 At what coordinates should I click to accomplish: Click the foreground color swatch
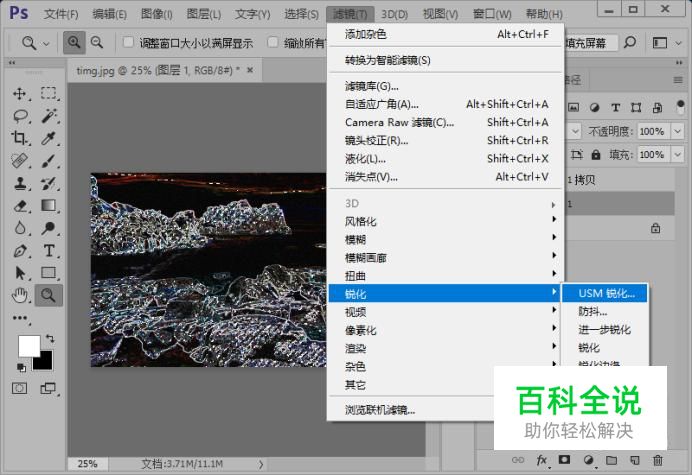click(x=28, y=345)
